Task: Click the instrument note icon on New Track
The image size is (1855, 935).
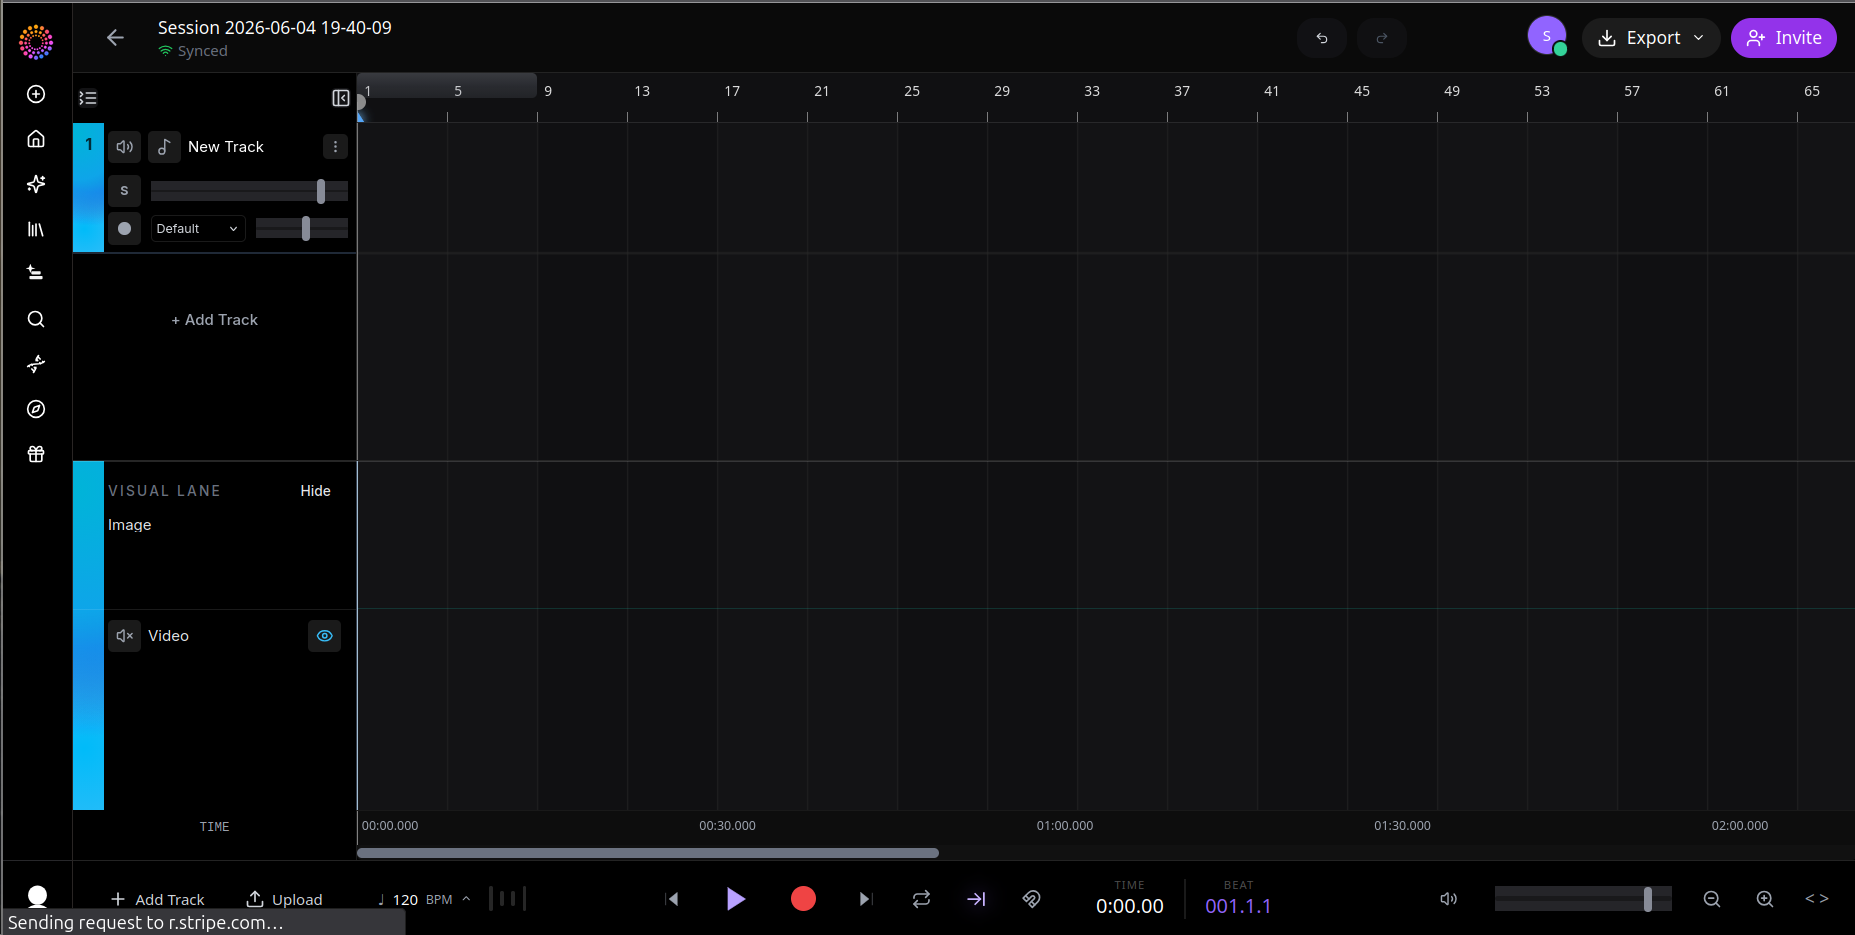Action: click(x=165, y=147)
